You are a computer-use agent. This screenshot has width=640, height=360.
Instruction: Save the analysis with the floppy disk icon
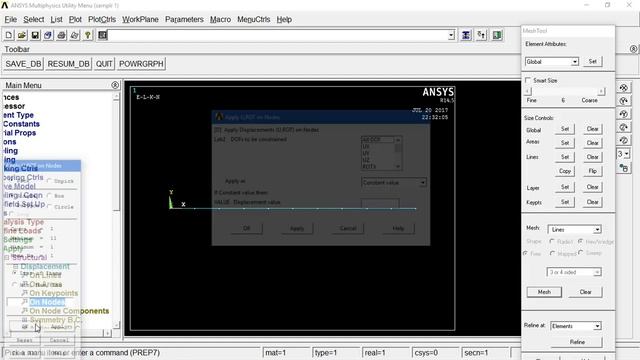pyautogui.click(x=35, y=36)
